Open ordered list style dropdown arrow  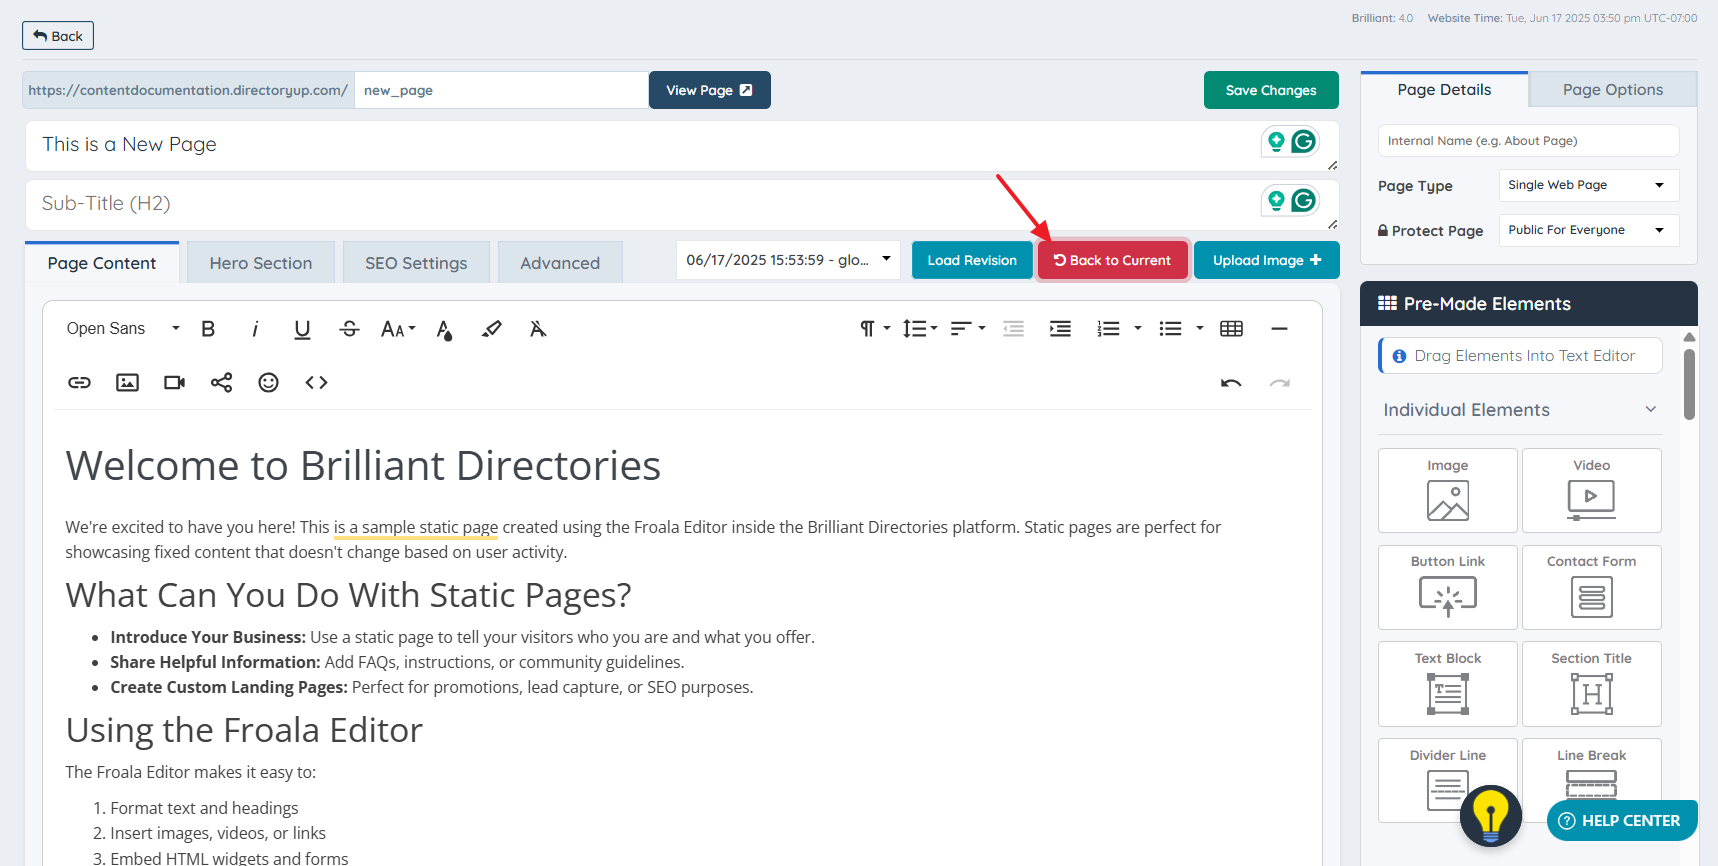click(x=1138, y=329)
